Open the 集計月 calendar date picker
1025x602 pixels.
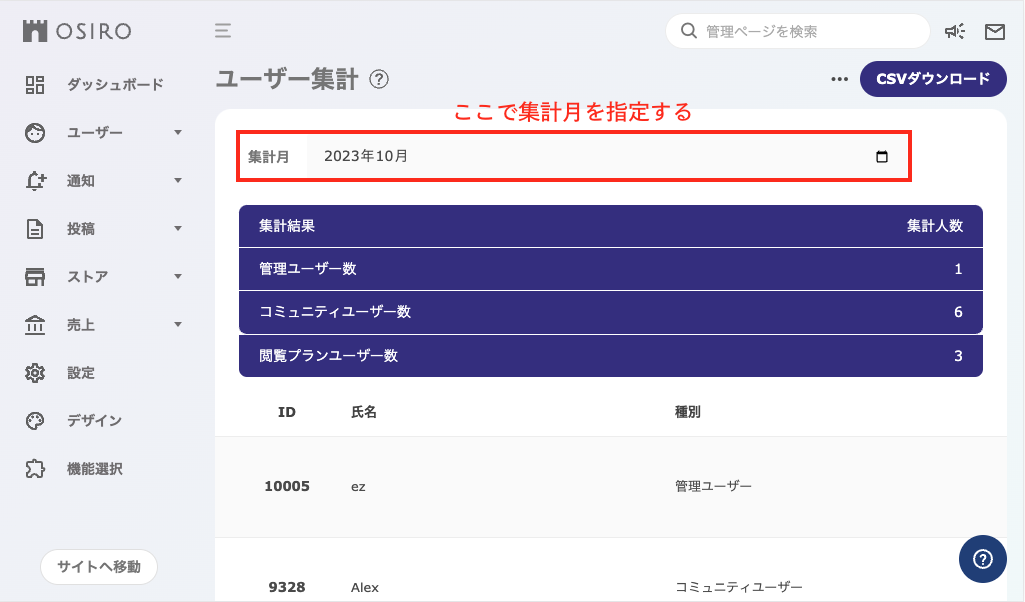coord(881,157)
